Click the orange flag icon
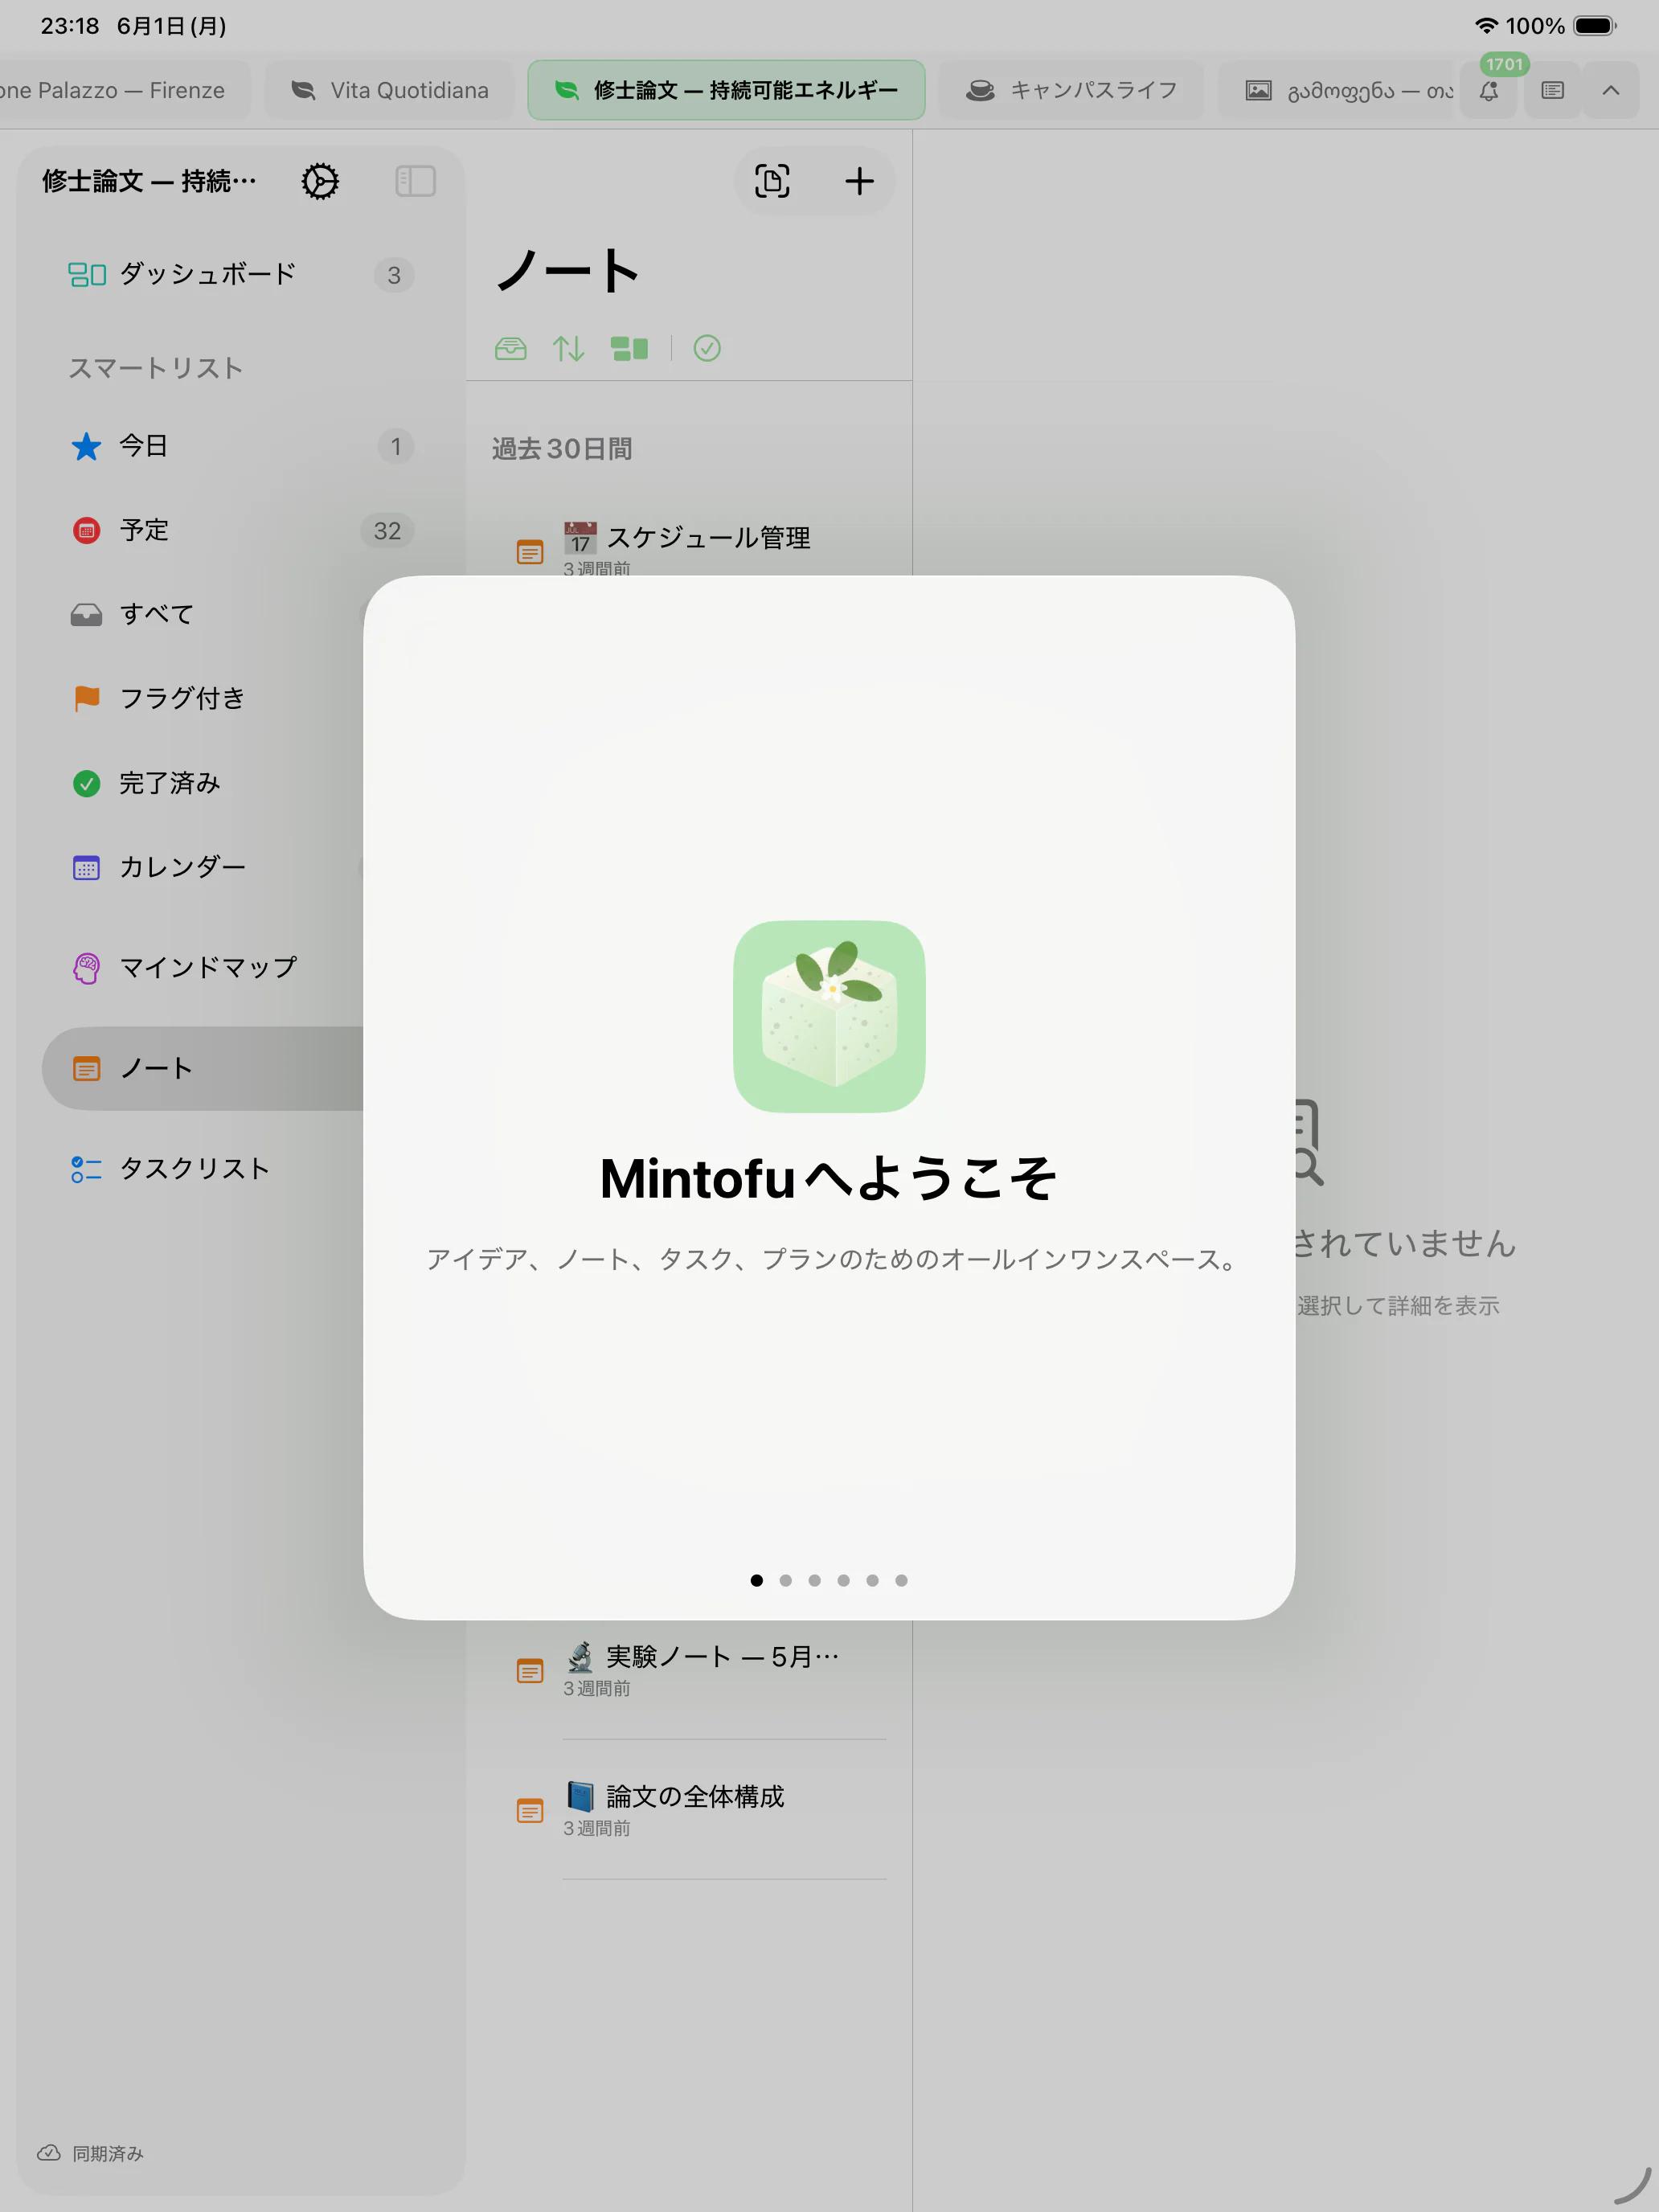Screen dimensions: 1659x2212 pos(87,698)
